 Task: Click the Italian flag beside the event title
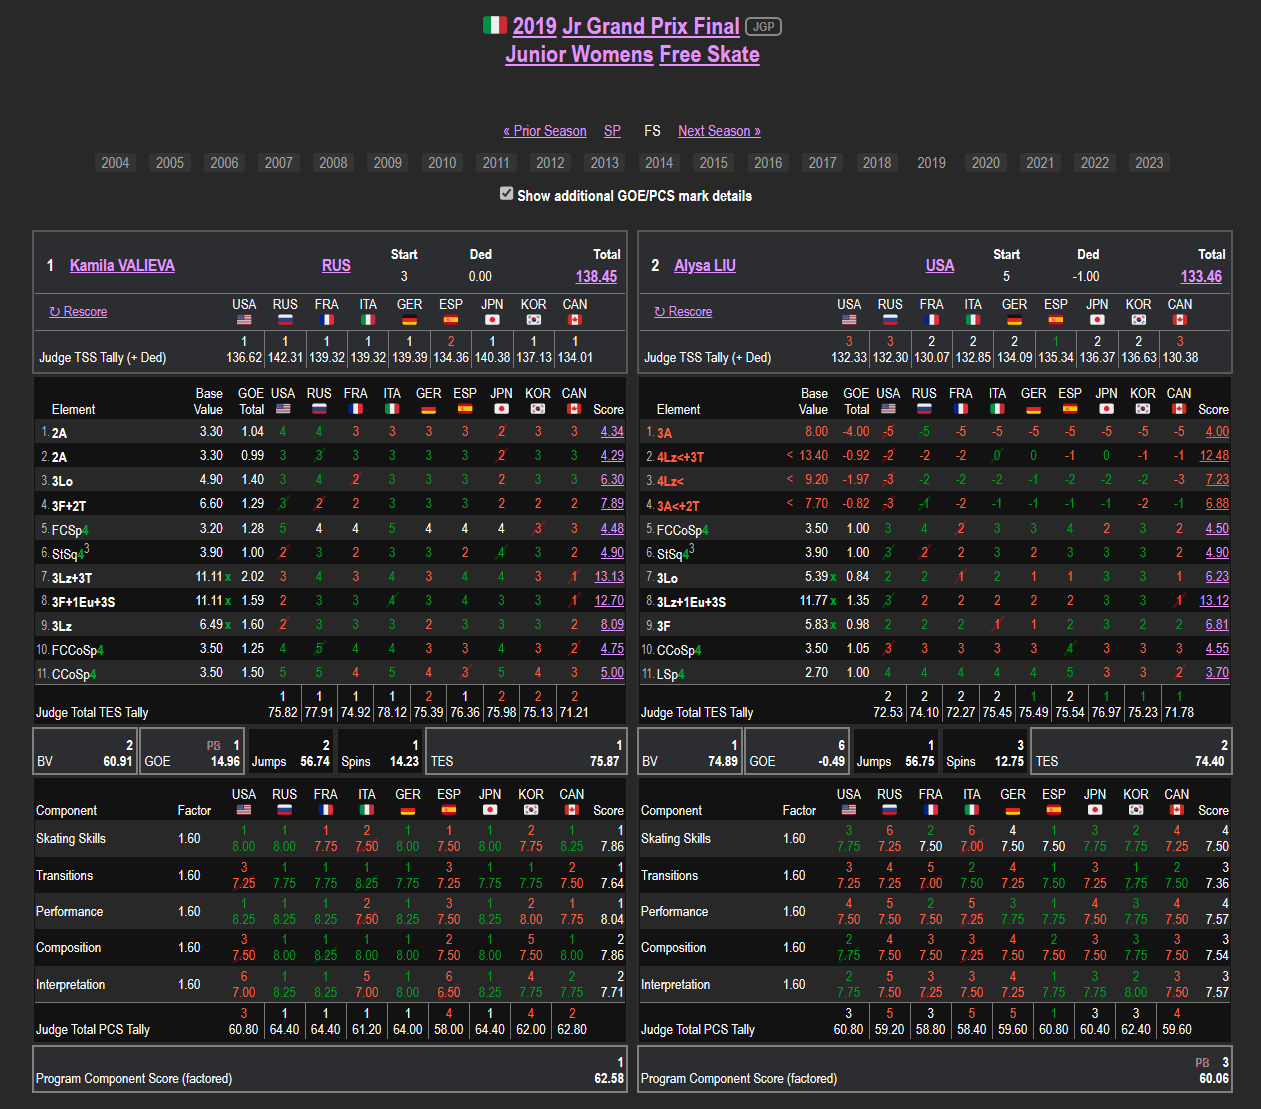point(495,25)
